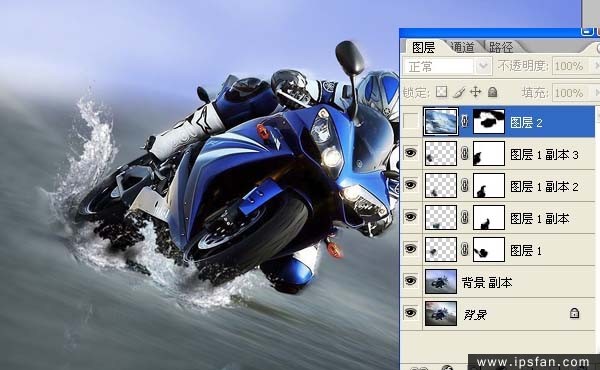Switch to the 路径 tab
600x370 pixels.
501,47
